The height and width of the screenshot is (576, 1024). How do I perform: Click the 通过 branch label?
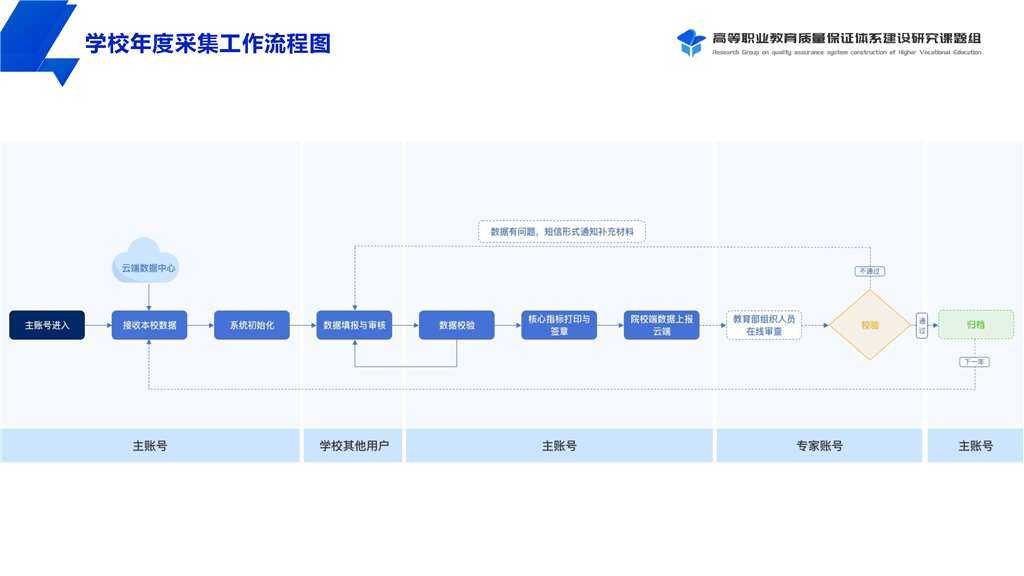click(x=922, y=325)
